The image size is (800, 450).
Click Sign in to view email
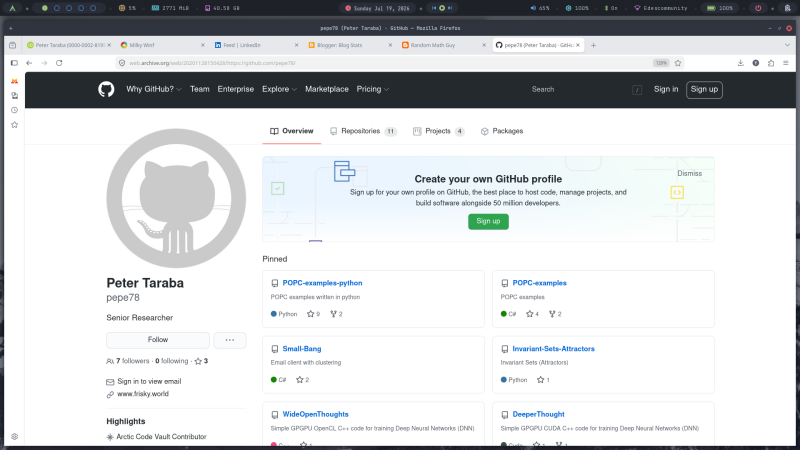(x=149, y=382)
